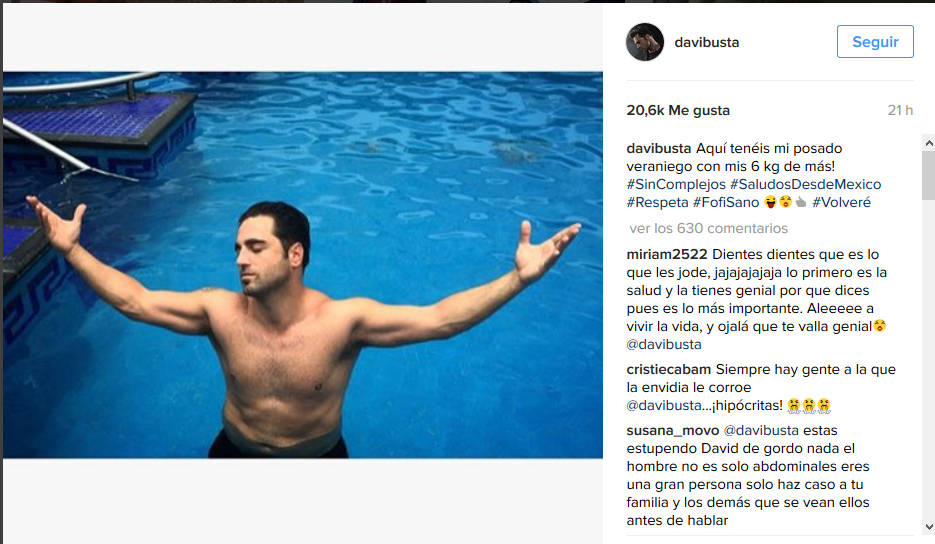Click the 21 h post timestamp
The height and width of the screenshot is (544, 935).
click(900, 110)
